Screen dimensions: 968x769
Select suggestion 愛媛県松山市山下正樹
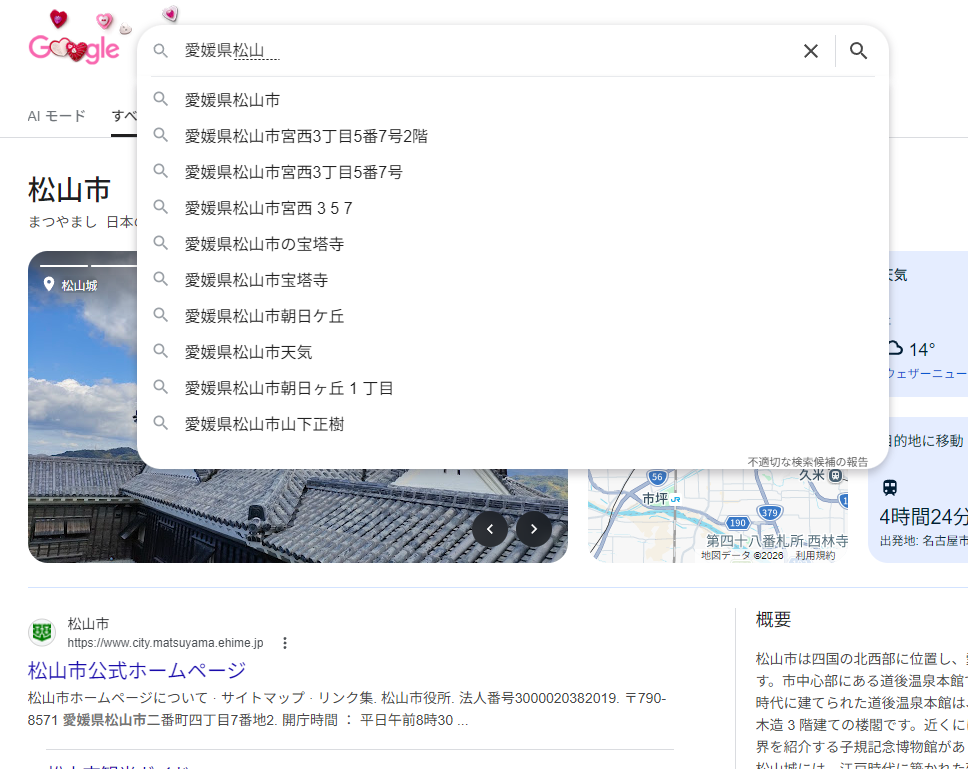tap(264, 424)
